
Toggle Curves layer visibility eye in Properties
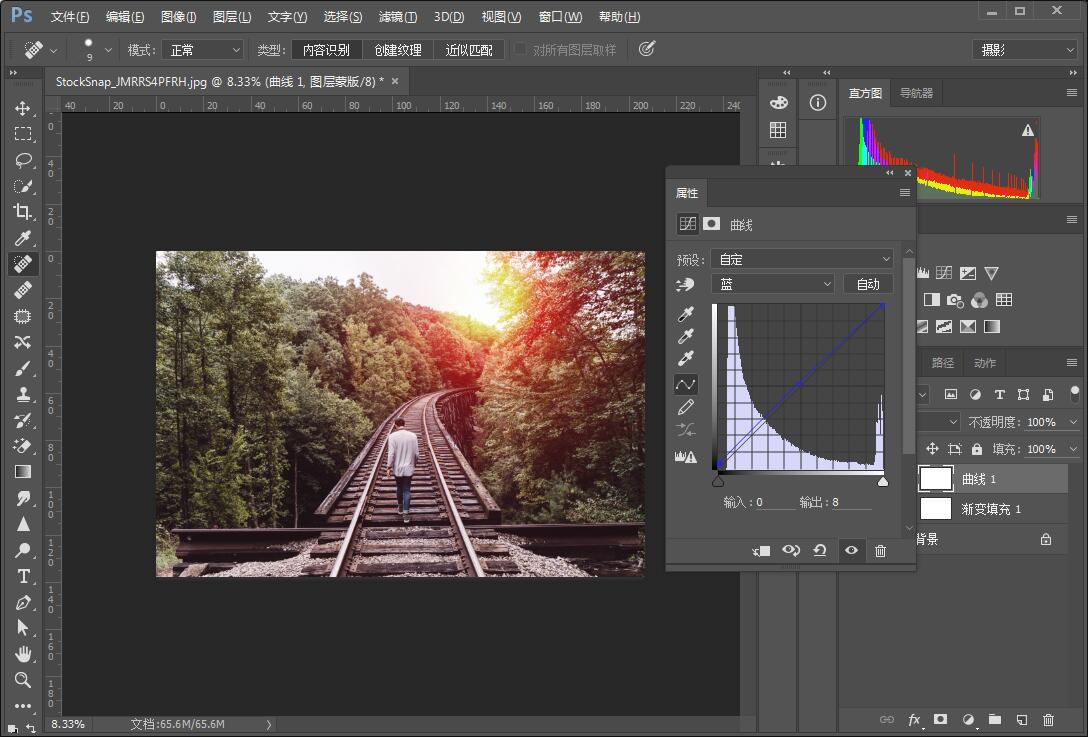tap(851, 550)
